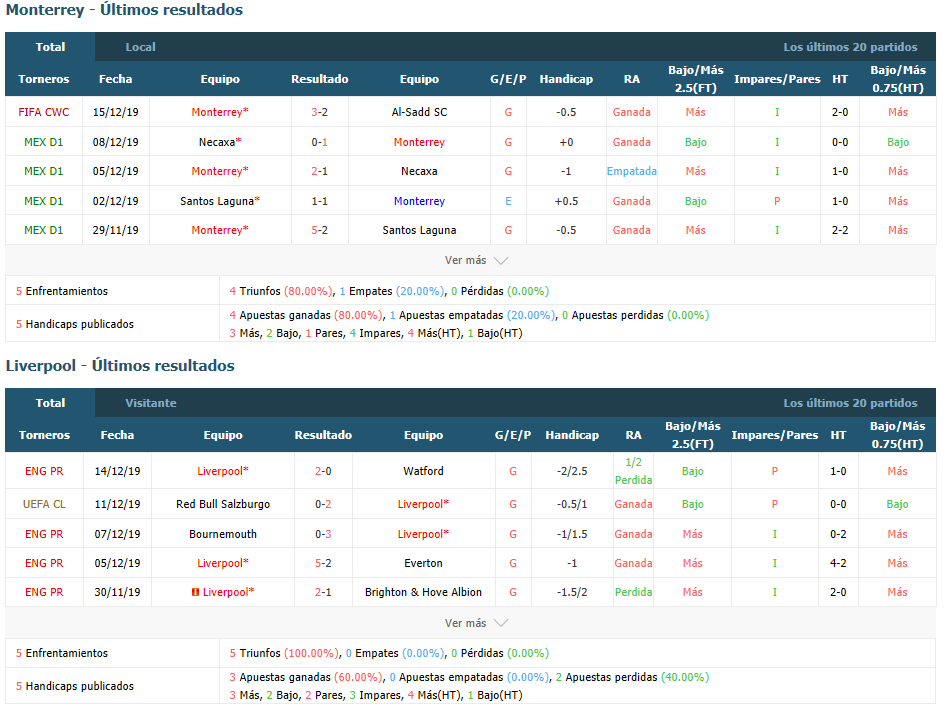946x711 pixels.
Task: Click Perdida RA cell in Brighton row
Action: (633, 593)
